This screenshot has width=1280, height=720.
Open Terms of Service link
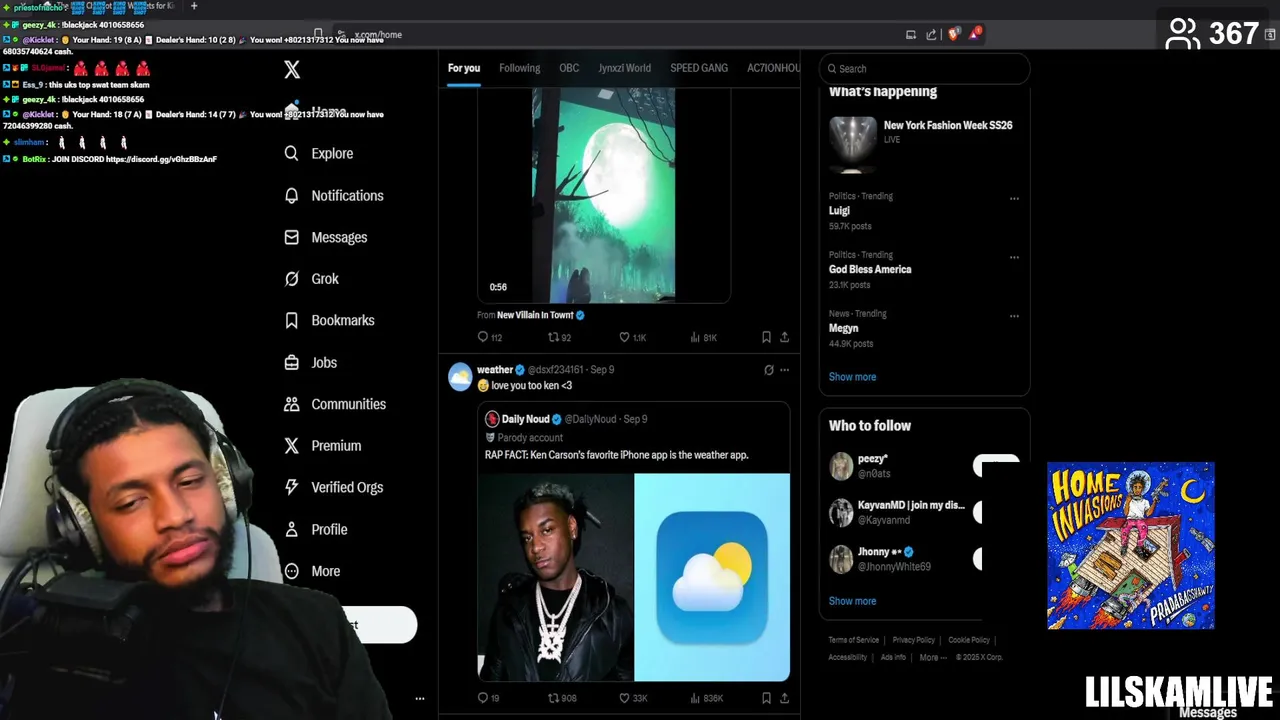853,640
